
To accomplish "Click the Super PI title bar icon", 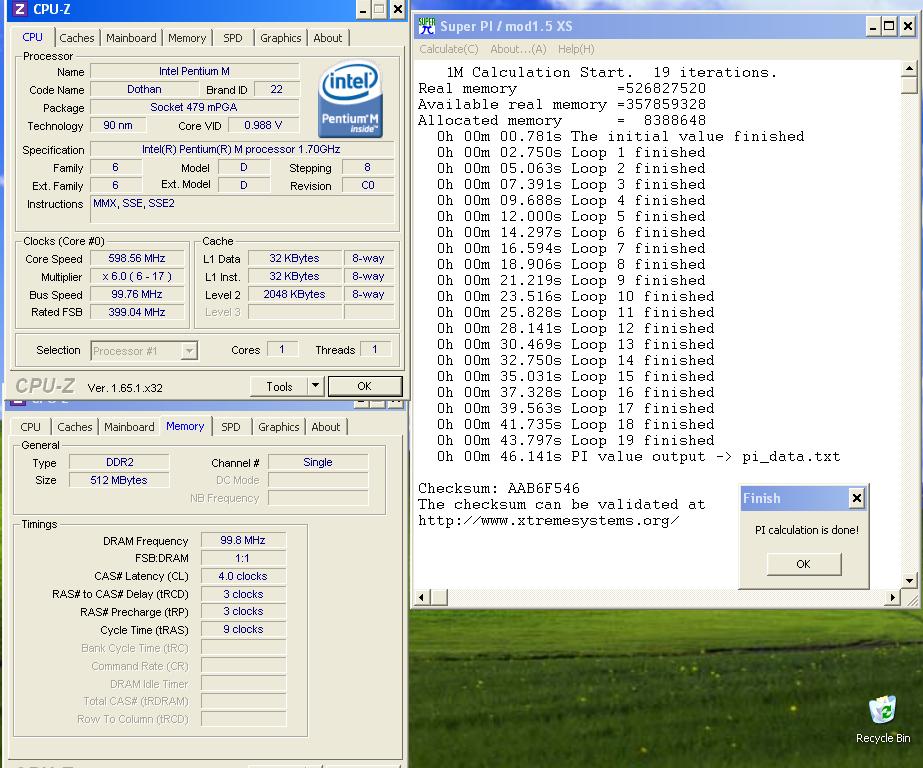I will pos(426,26).
